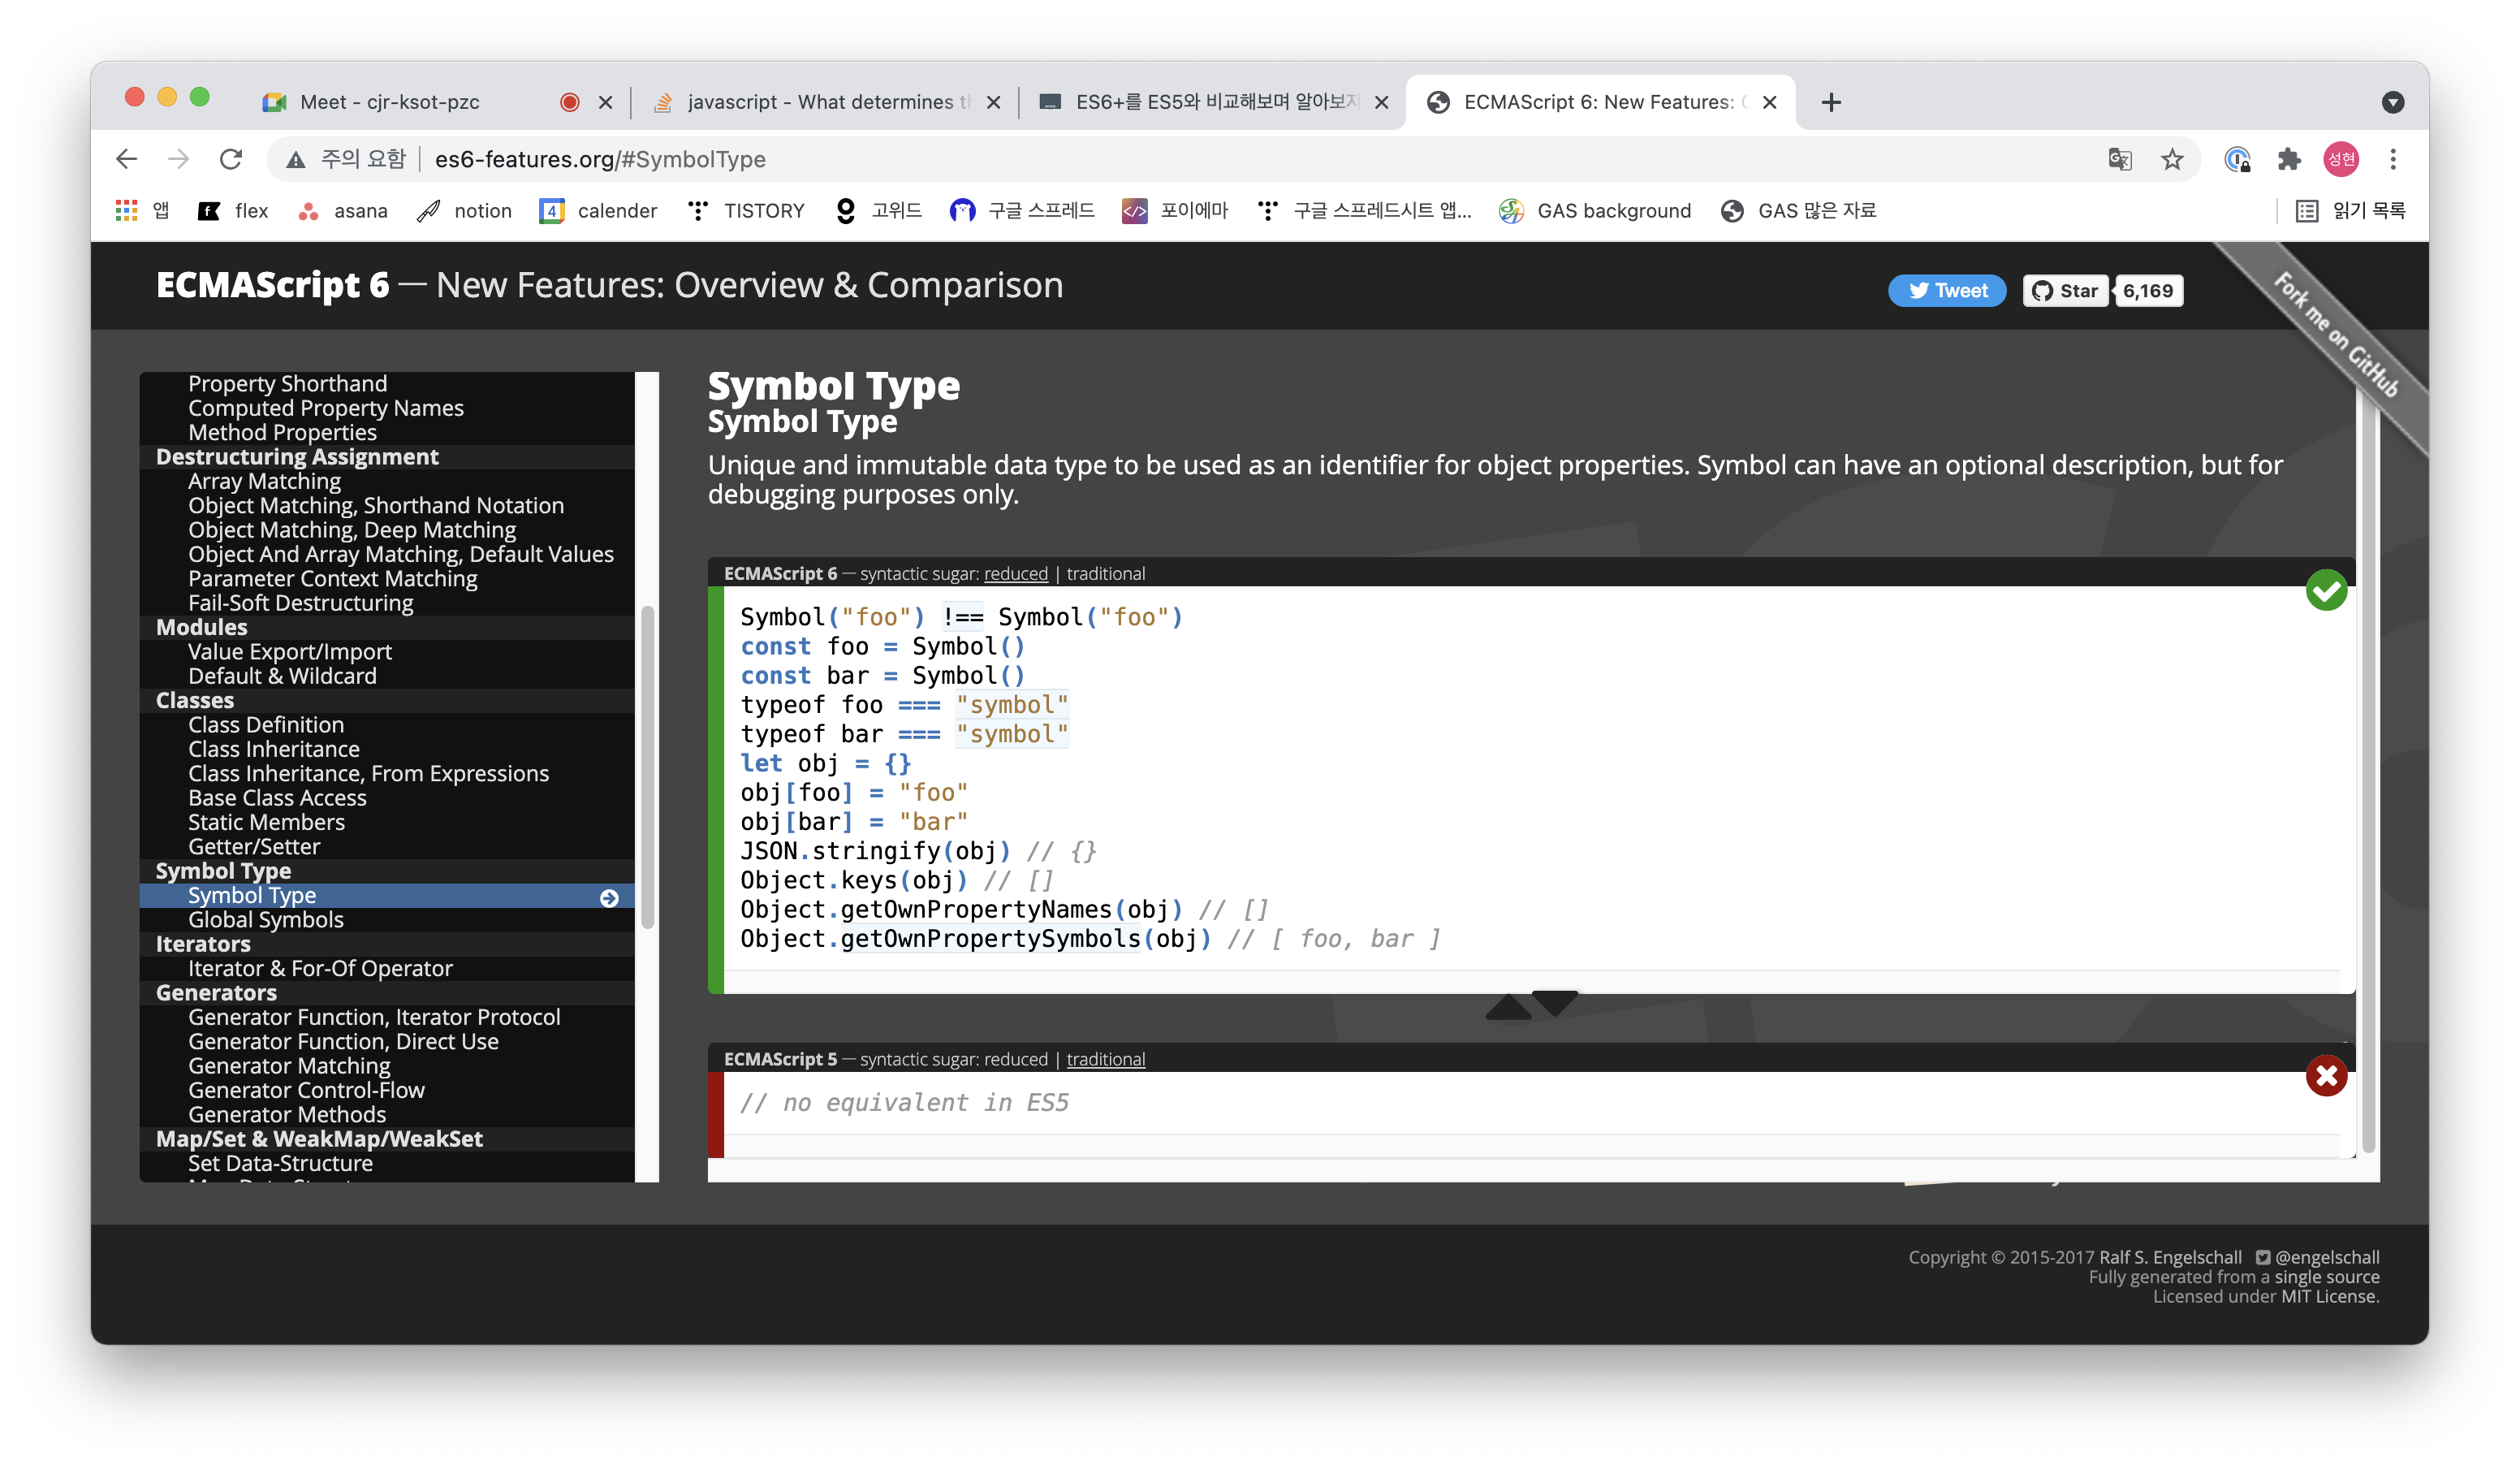Open the new tab plus icon
Screen dimensions: 2520x1465
click(x=1831, y=102)
